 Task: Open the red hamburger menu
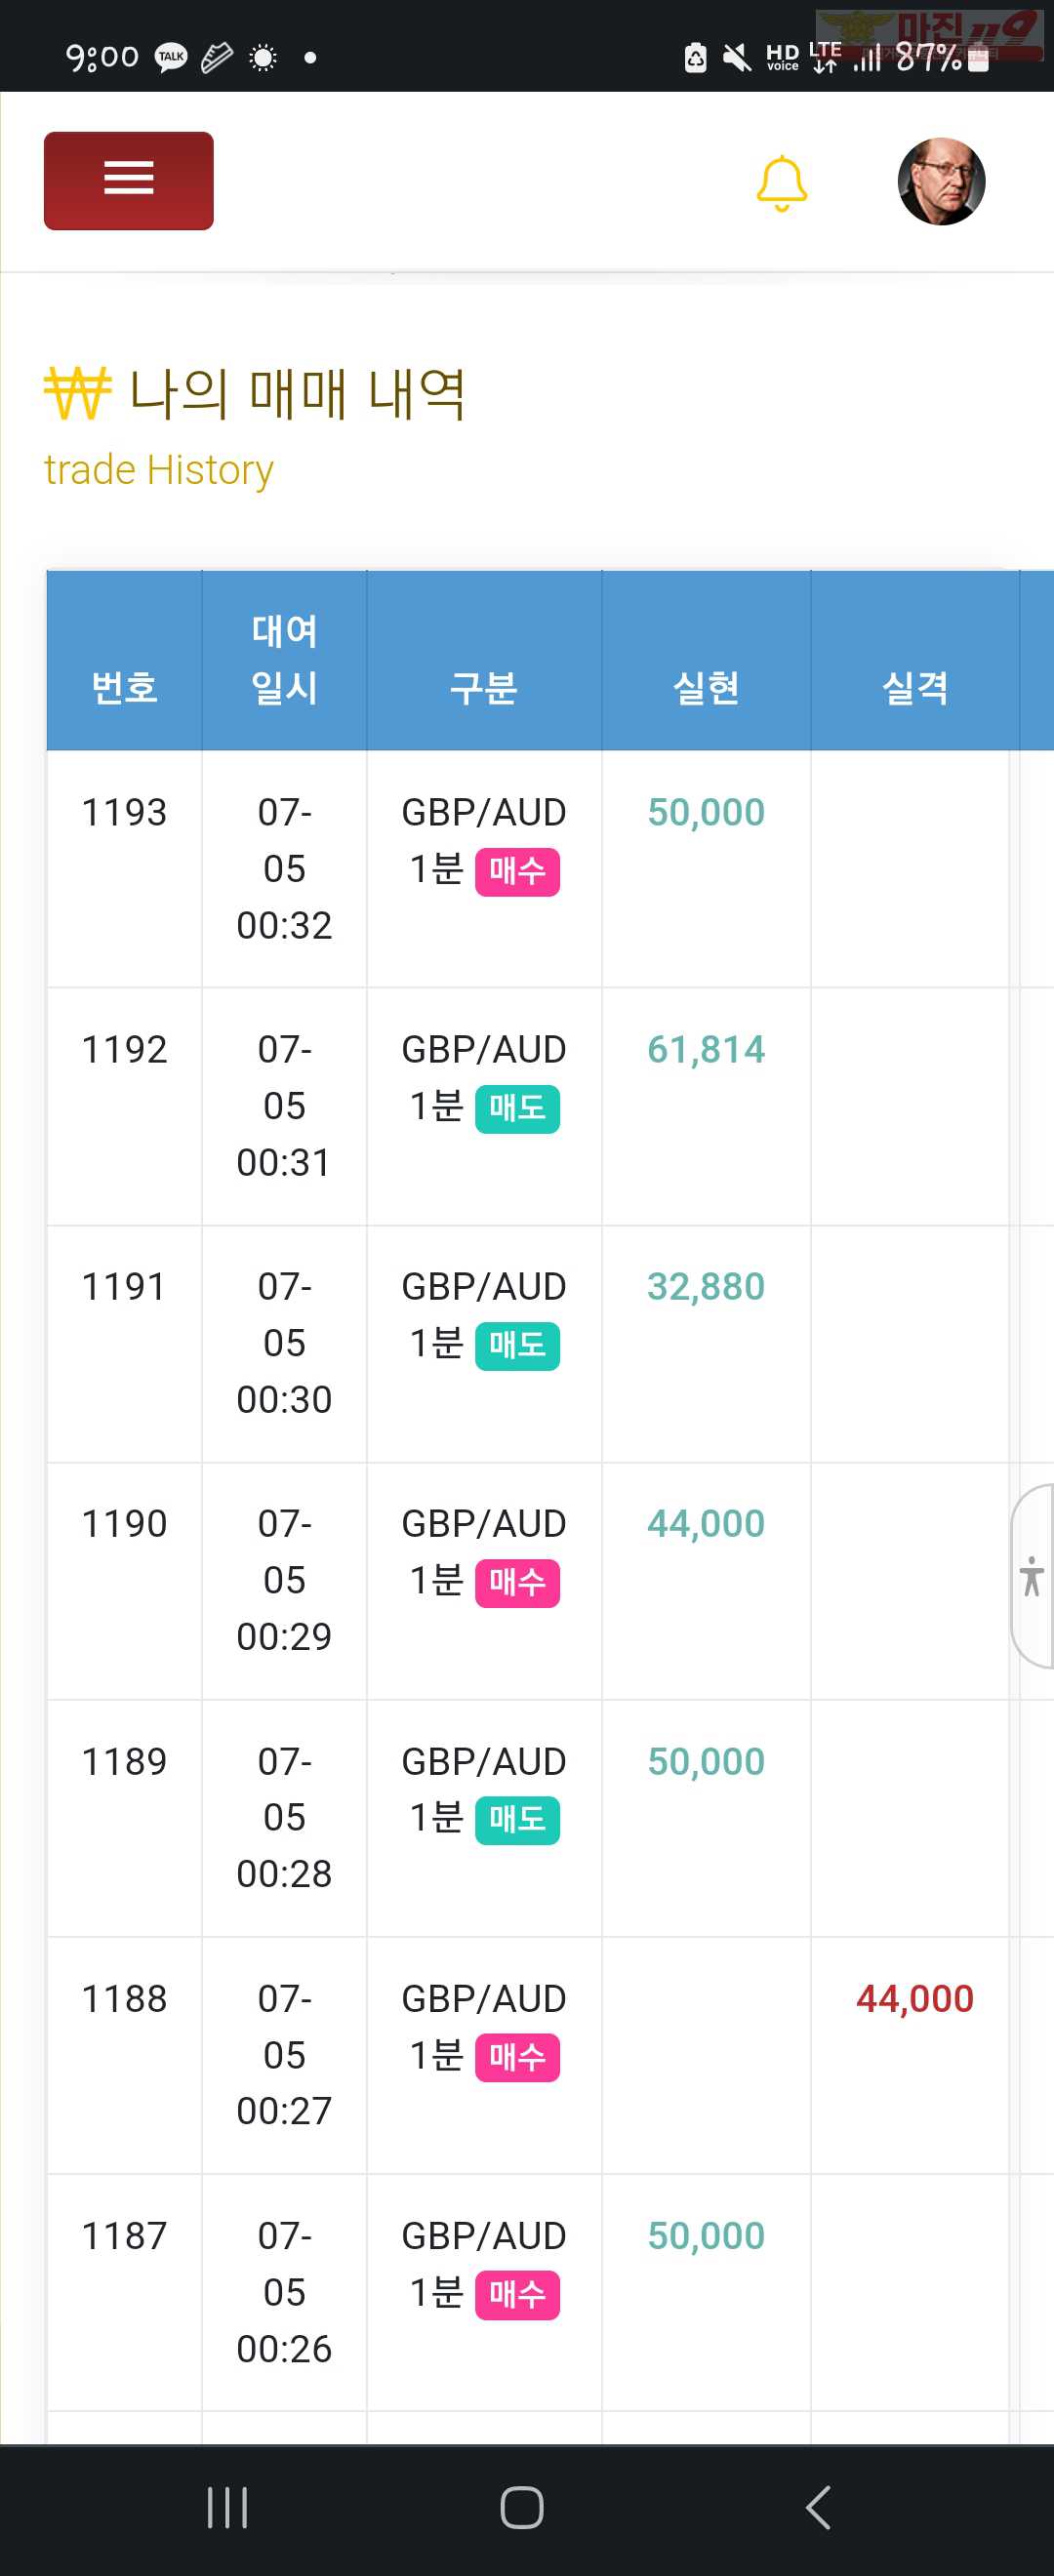(128, 181)
